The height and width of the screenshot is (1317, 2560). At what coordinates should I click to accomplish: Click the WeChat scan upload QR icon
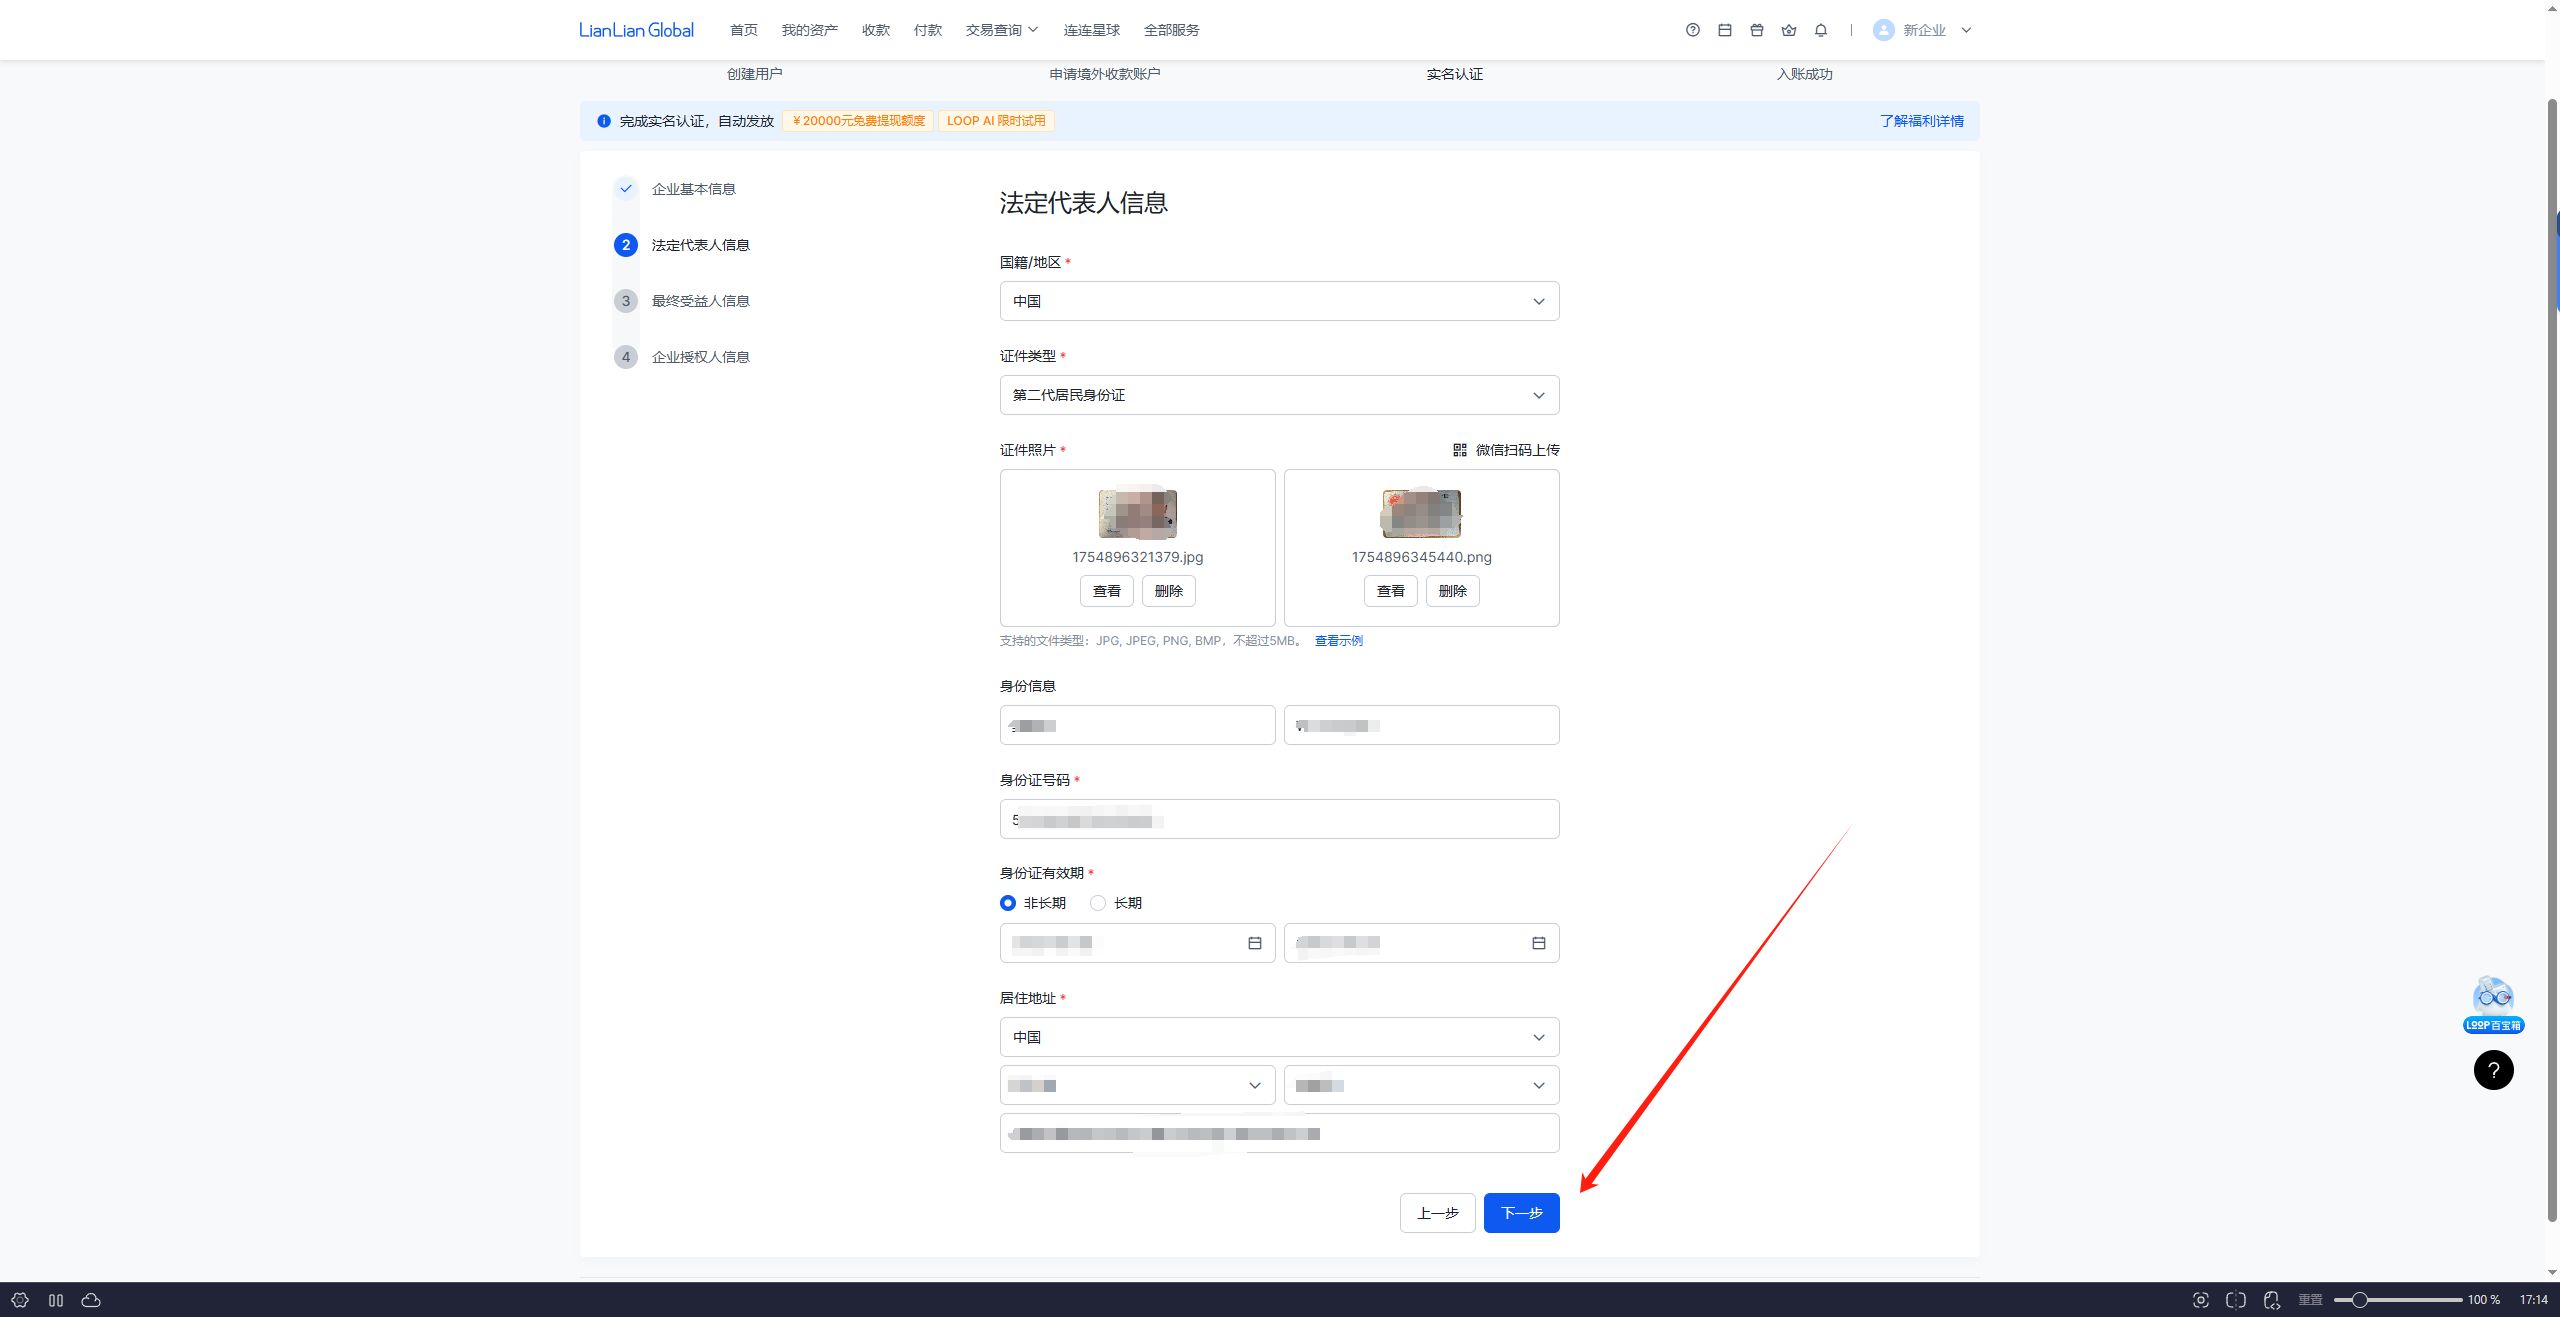(x=1460, y=450)
